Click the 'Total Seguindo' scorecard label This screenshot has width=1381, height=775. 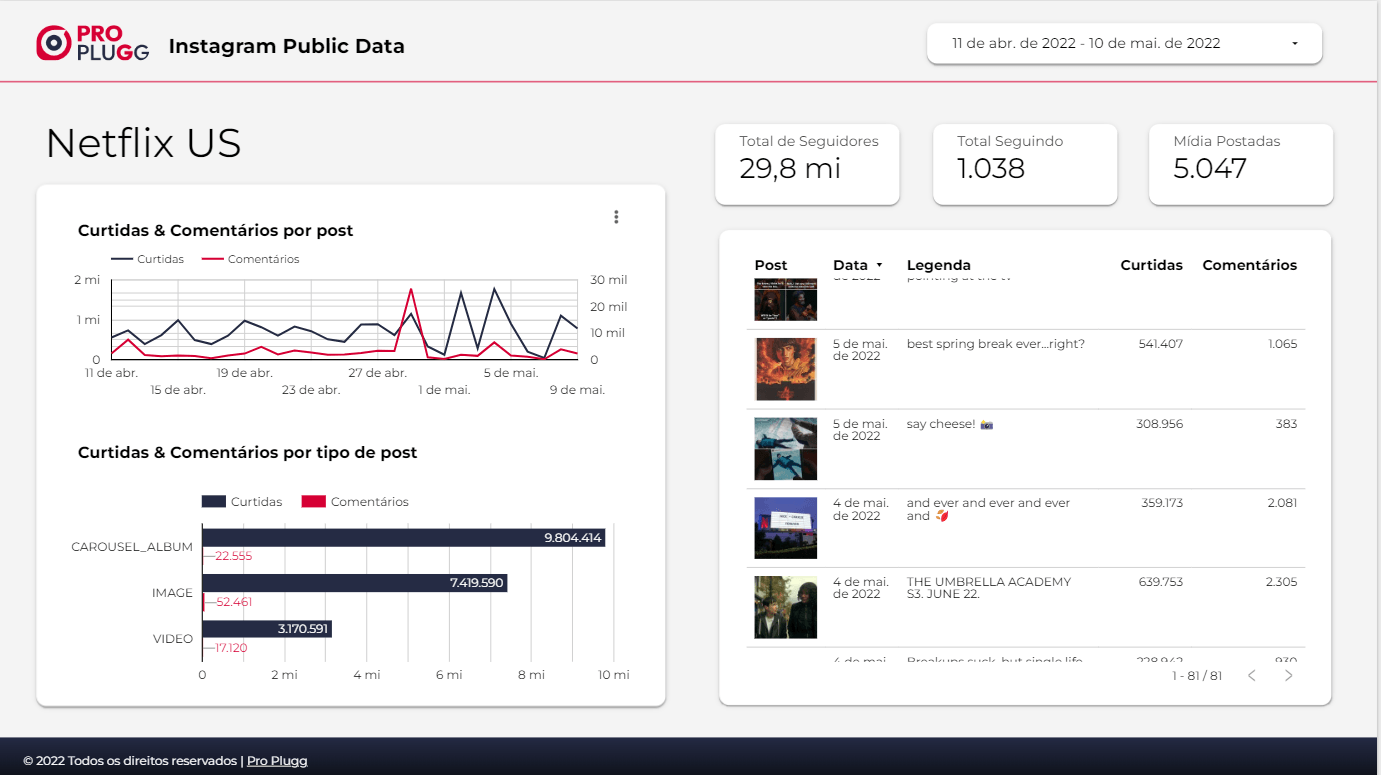tap(1010, 142)
